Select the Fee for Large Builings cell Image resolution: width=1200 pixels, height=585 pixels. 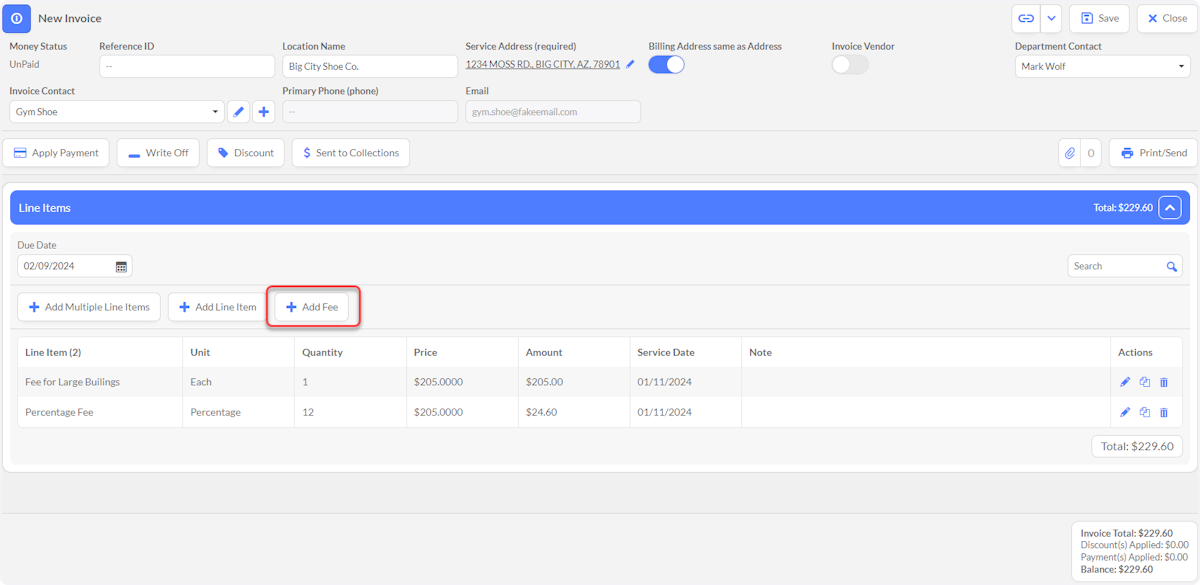click(x=100, y=382)
